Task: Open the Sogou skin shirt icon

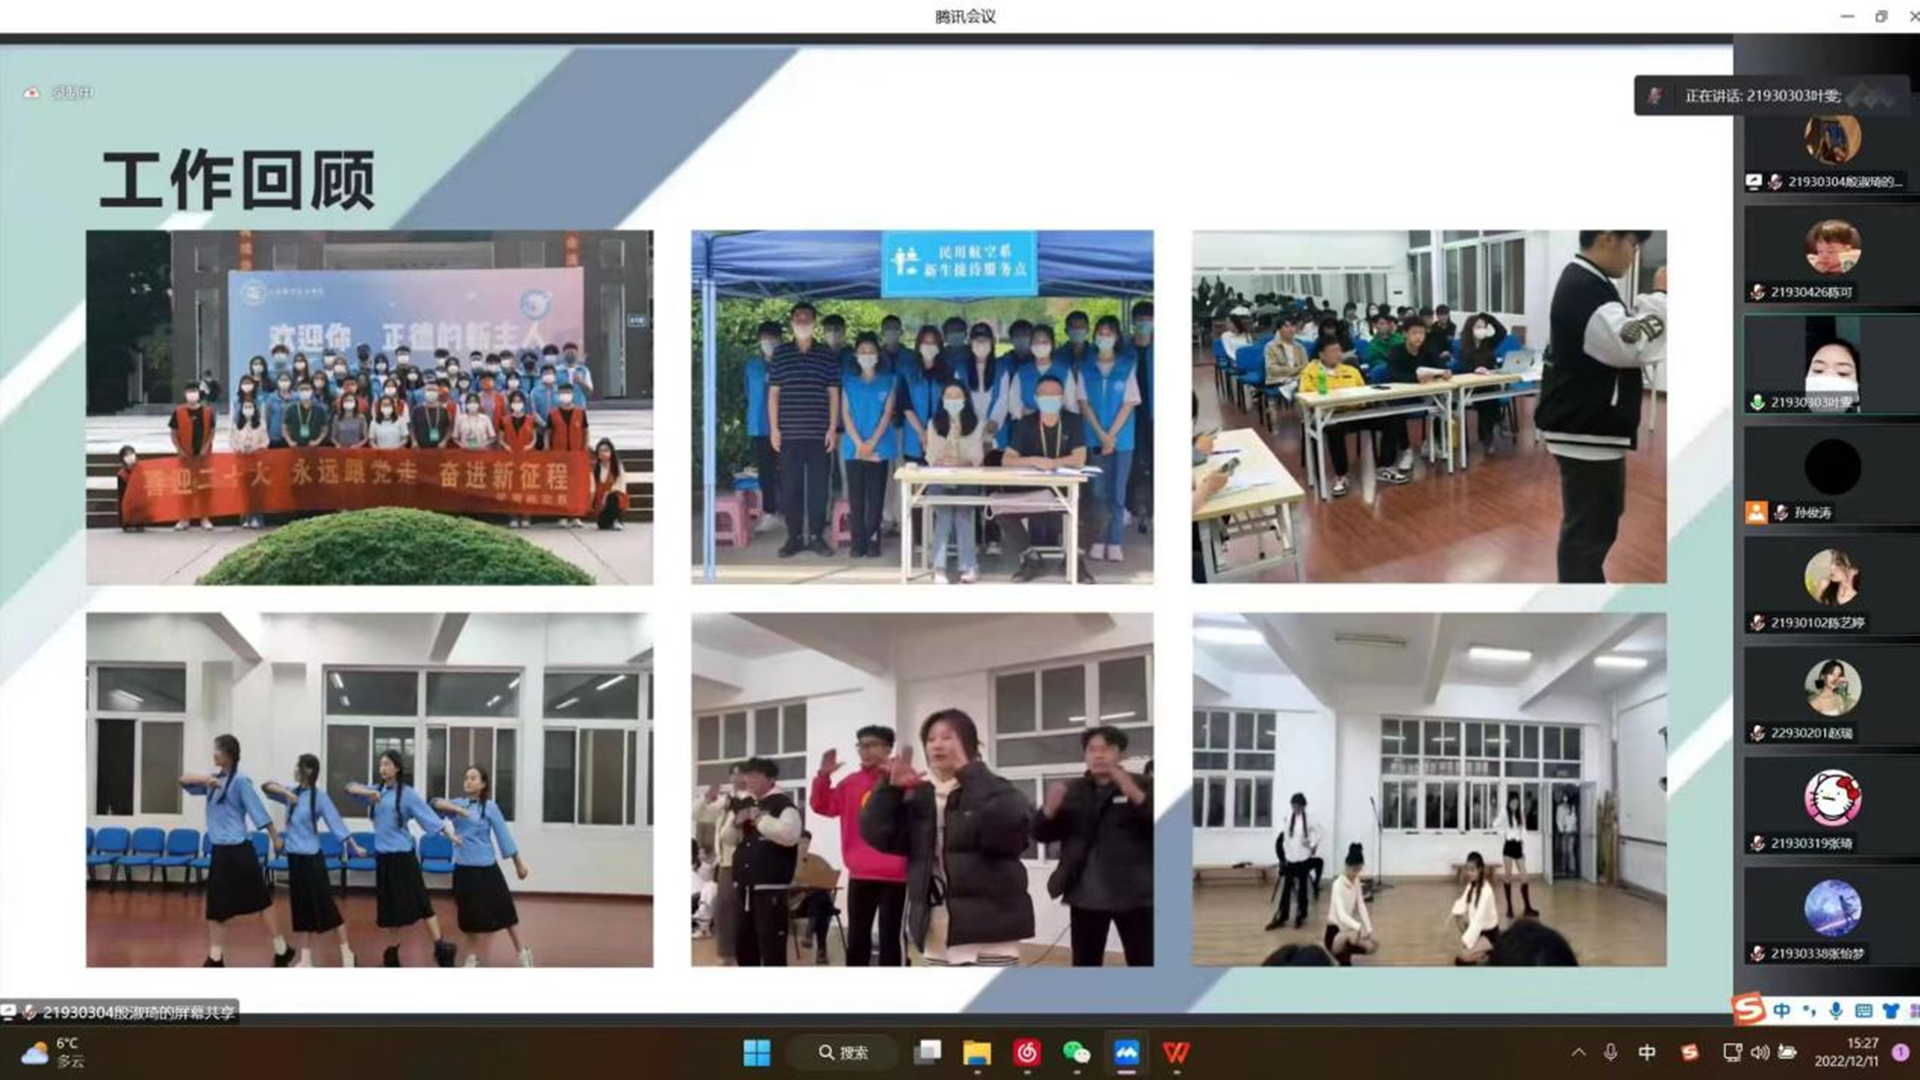Action: [1890, 1011]
